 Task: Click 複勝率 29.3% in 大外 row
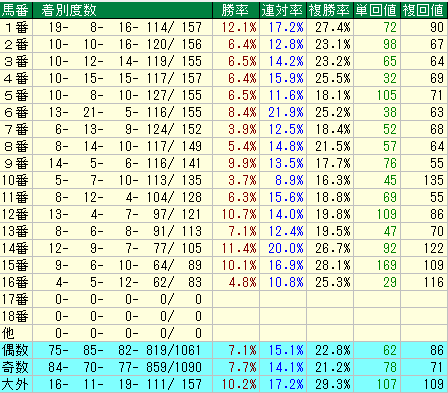click(333, 384)
